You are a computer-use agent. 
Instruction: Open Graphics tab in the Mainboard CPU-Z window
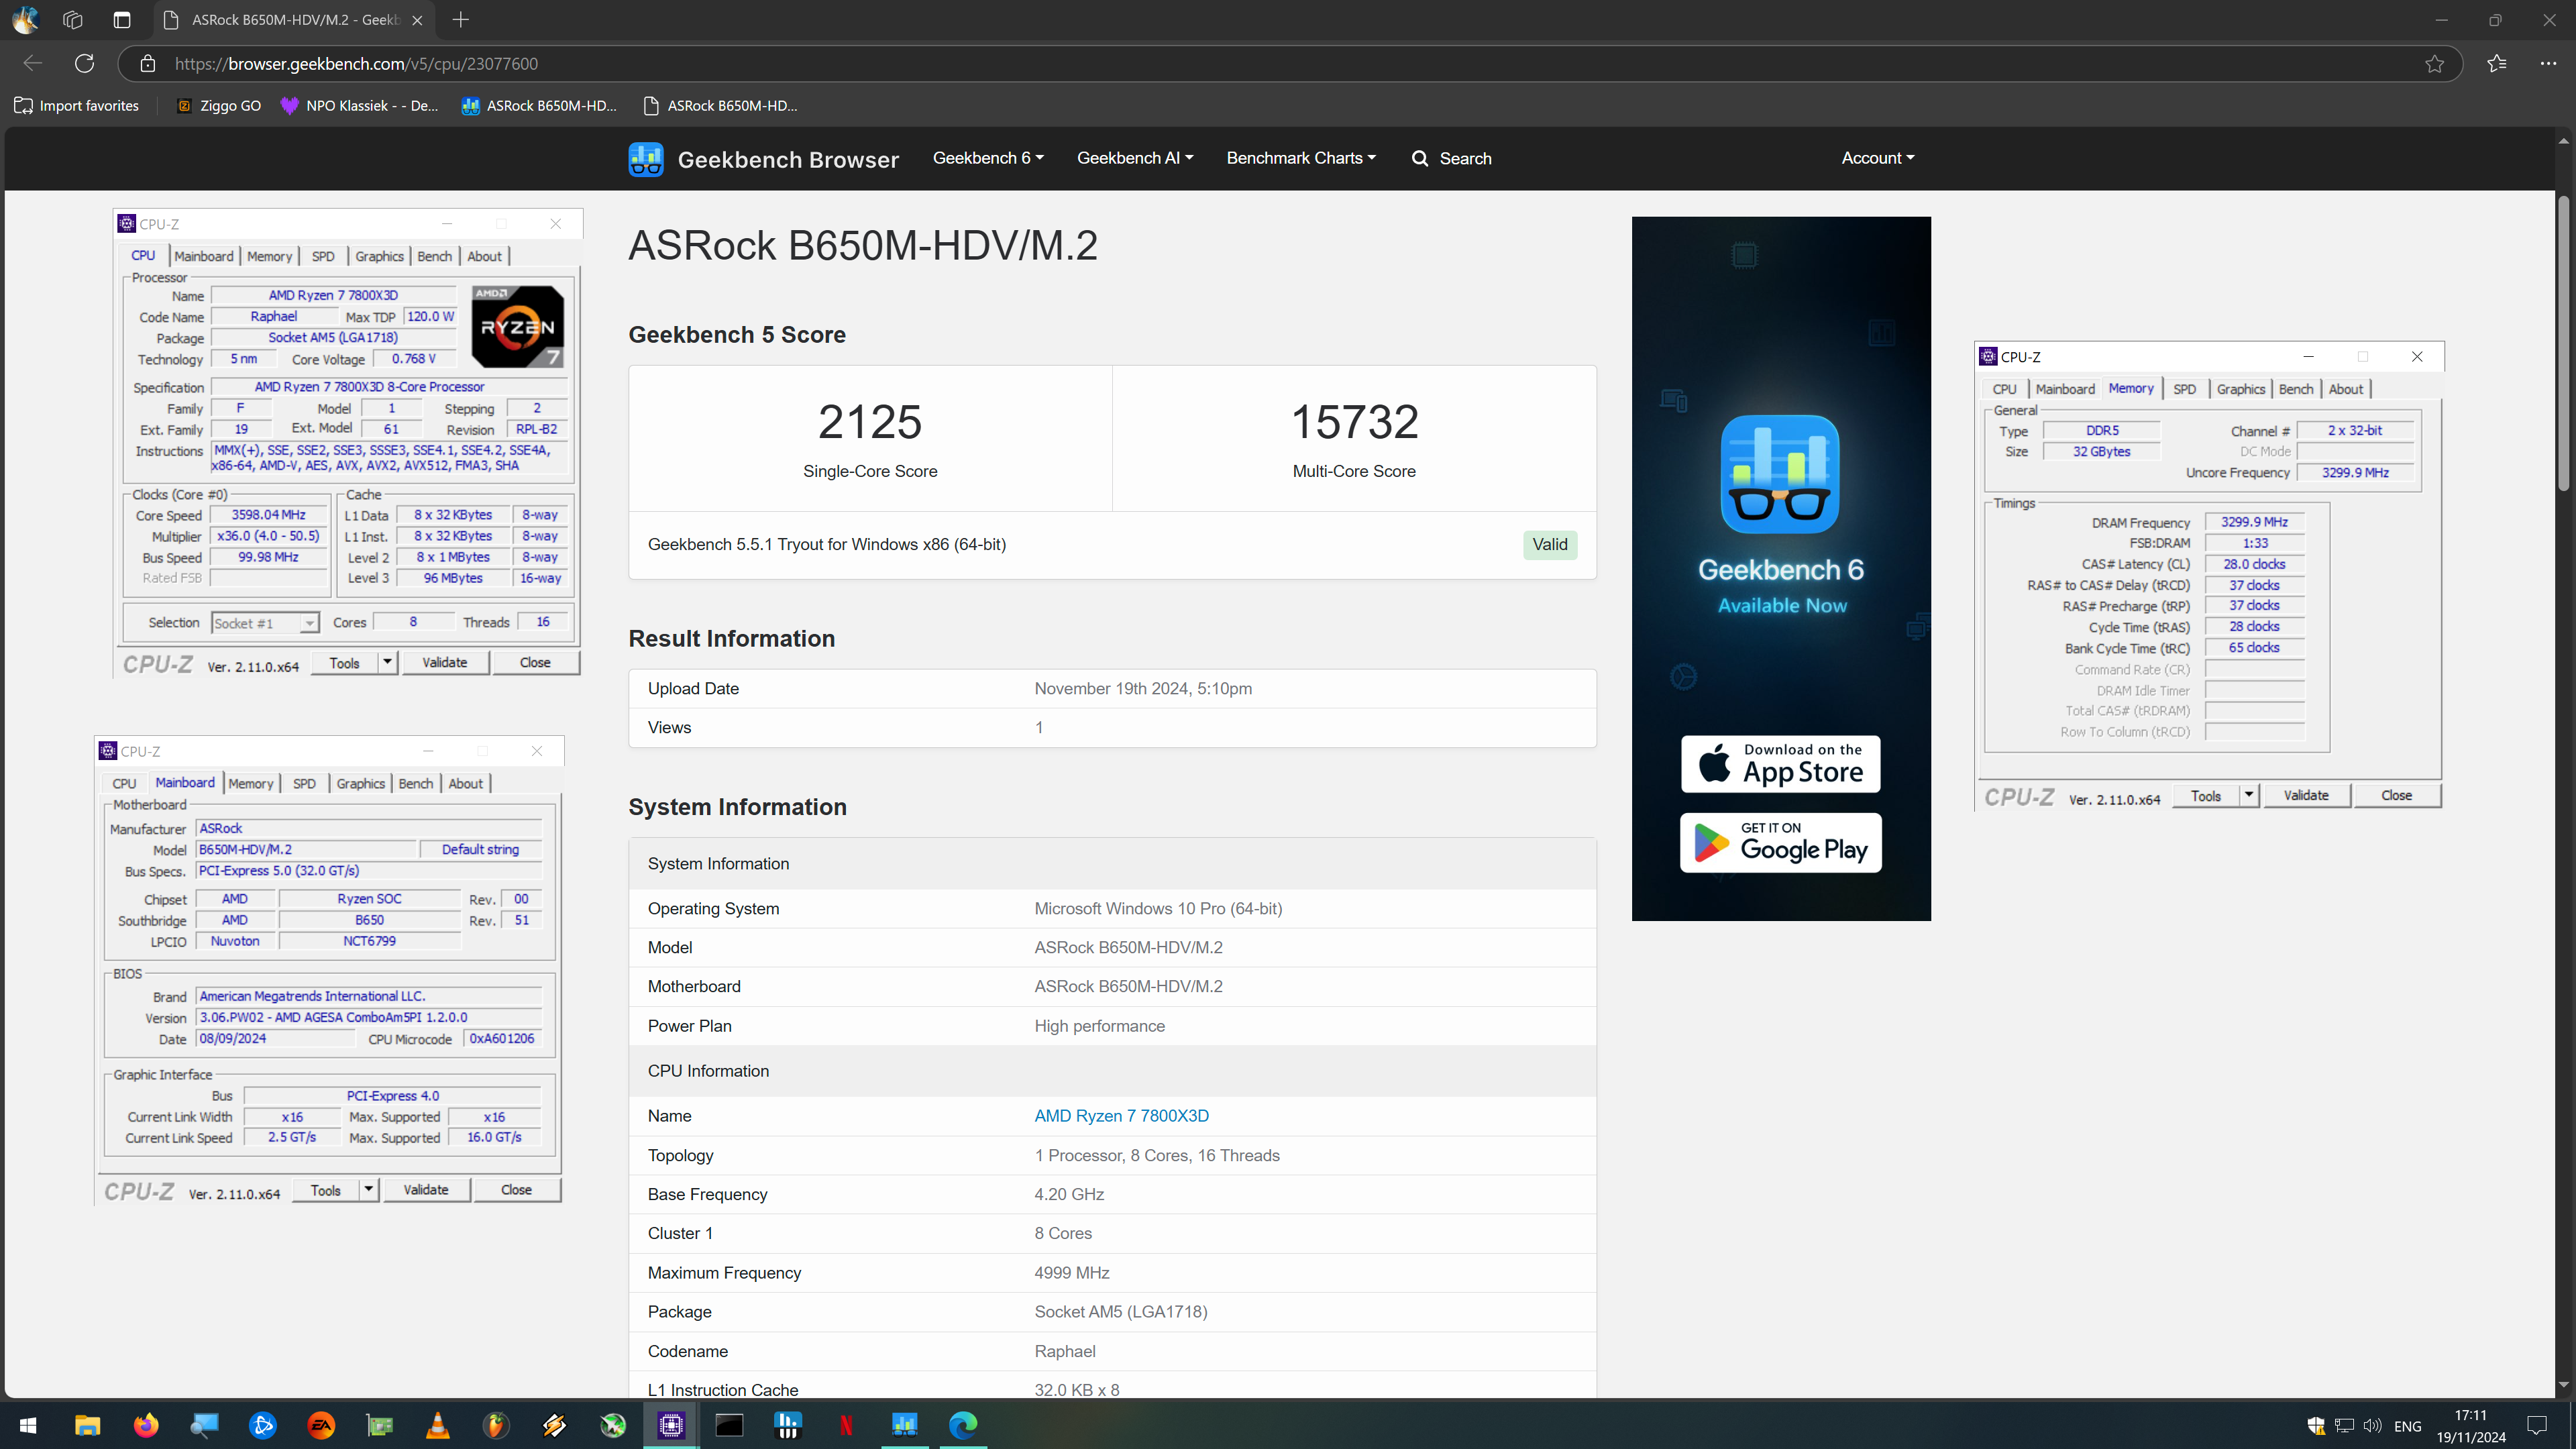(x=360, y=783)
